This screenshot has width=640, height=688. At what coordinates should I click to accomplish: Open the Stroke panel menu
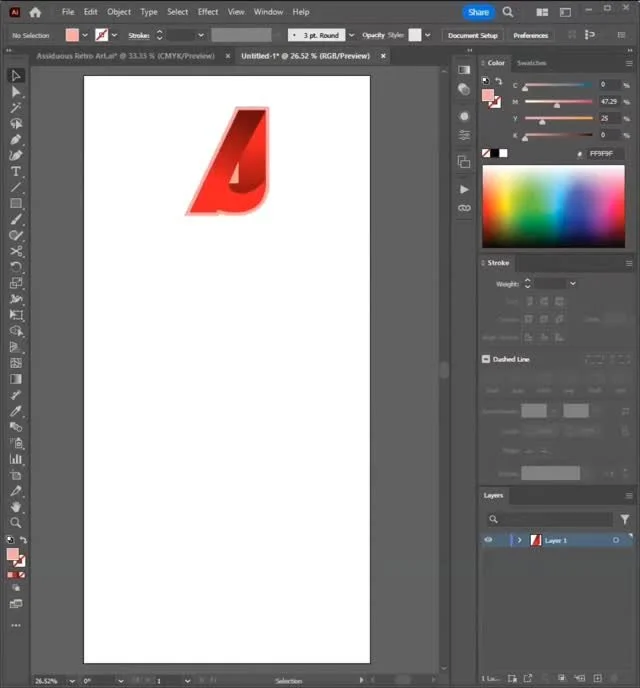point(629,263)
